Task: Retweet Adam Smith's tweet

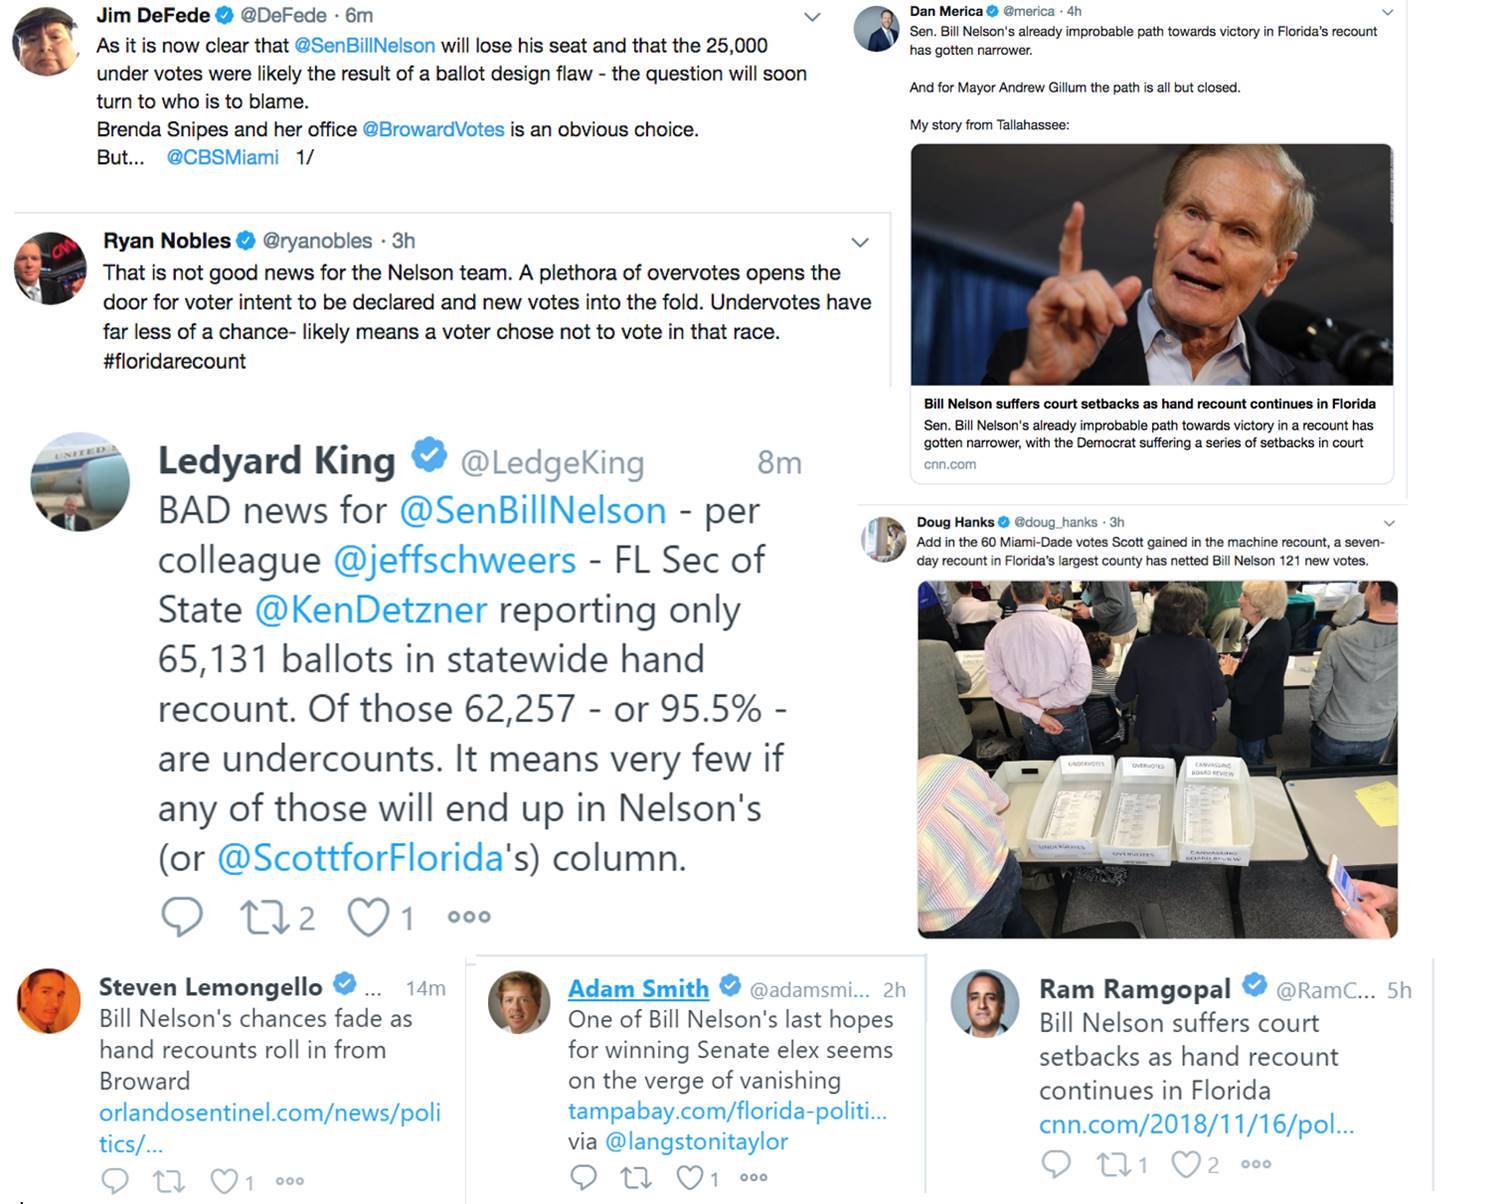Action: tap(636, 1178)
